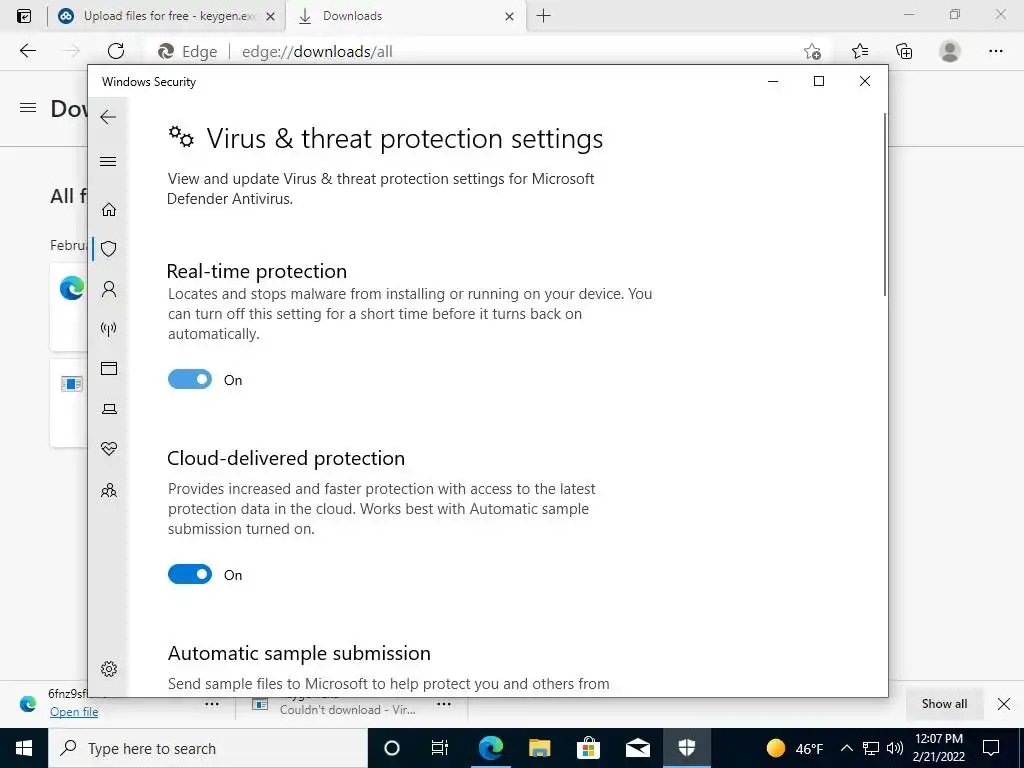The image size is (1024, 768).
Task: Turn off Cloud-delivered protection toggle
Action: [x=189, y=574]
